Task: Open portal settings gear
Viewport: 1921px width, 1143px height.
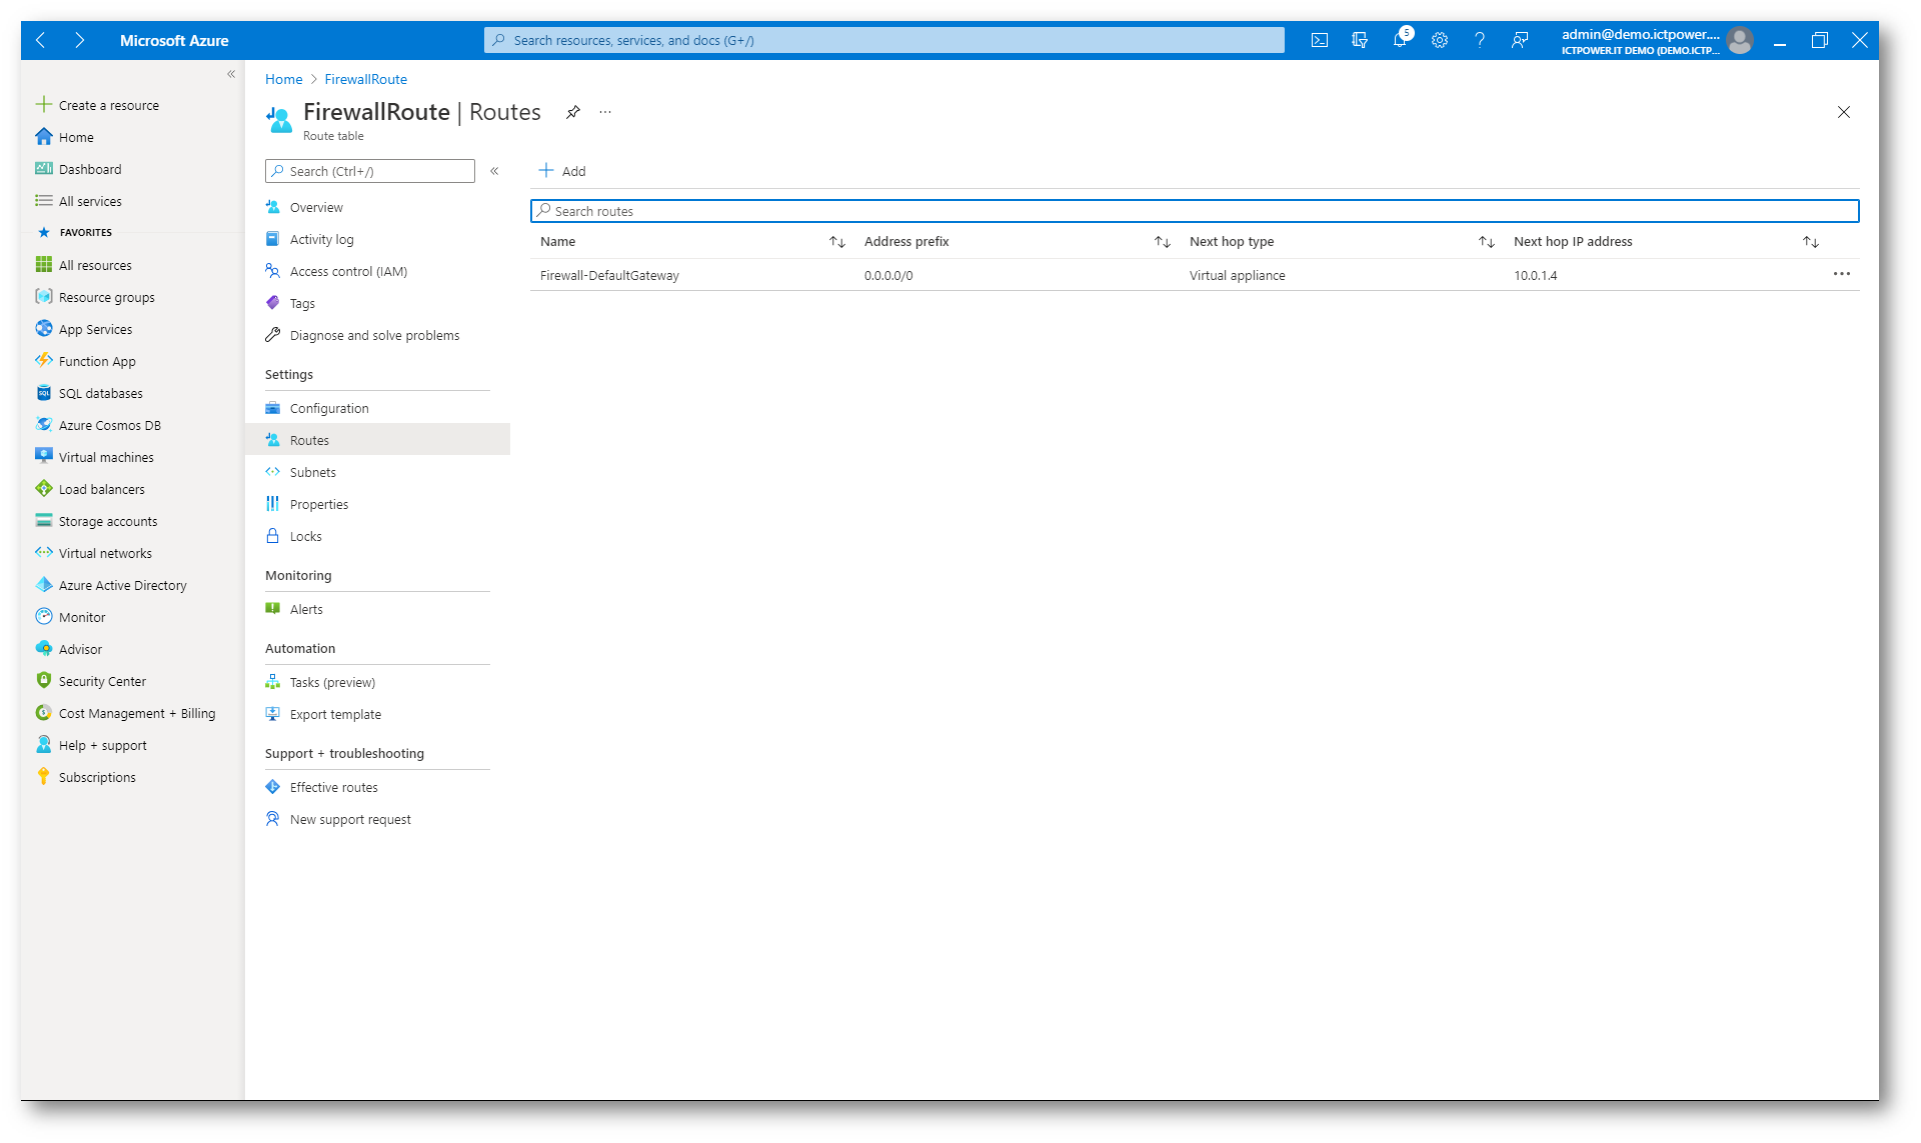Action: click(x=1439, y=40)
